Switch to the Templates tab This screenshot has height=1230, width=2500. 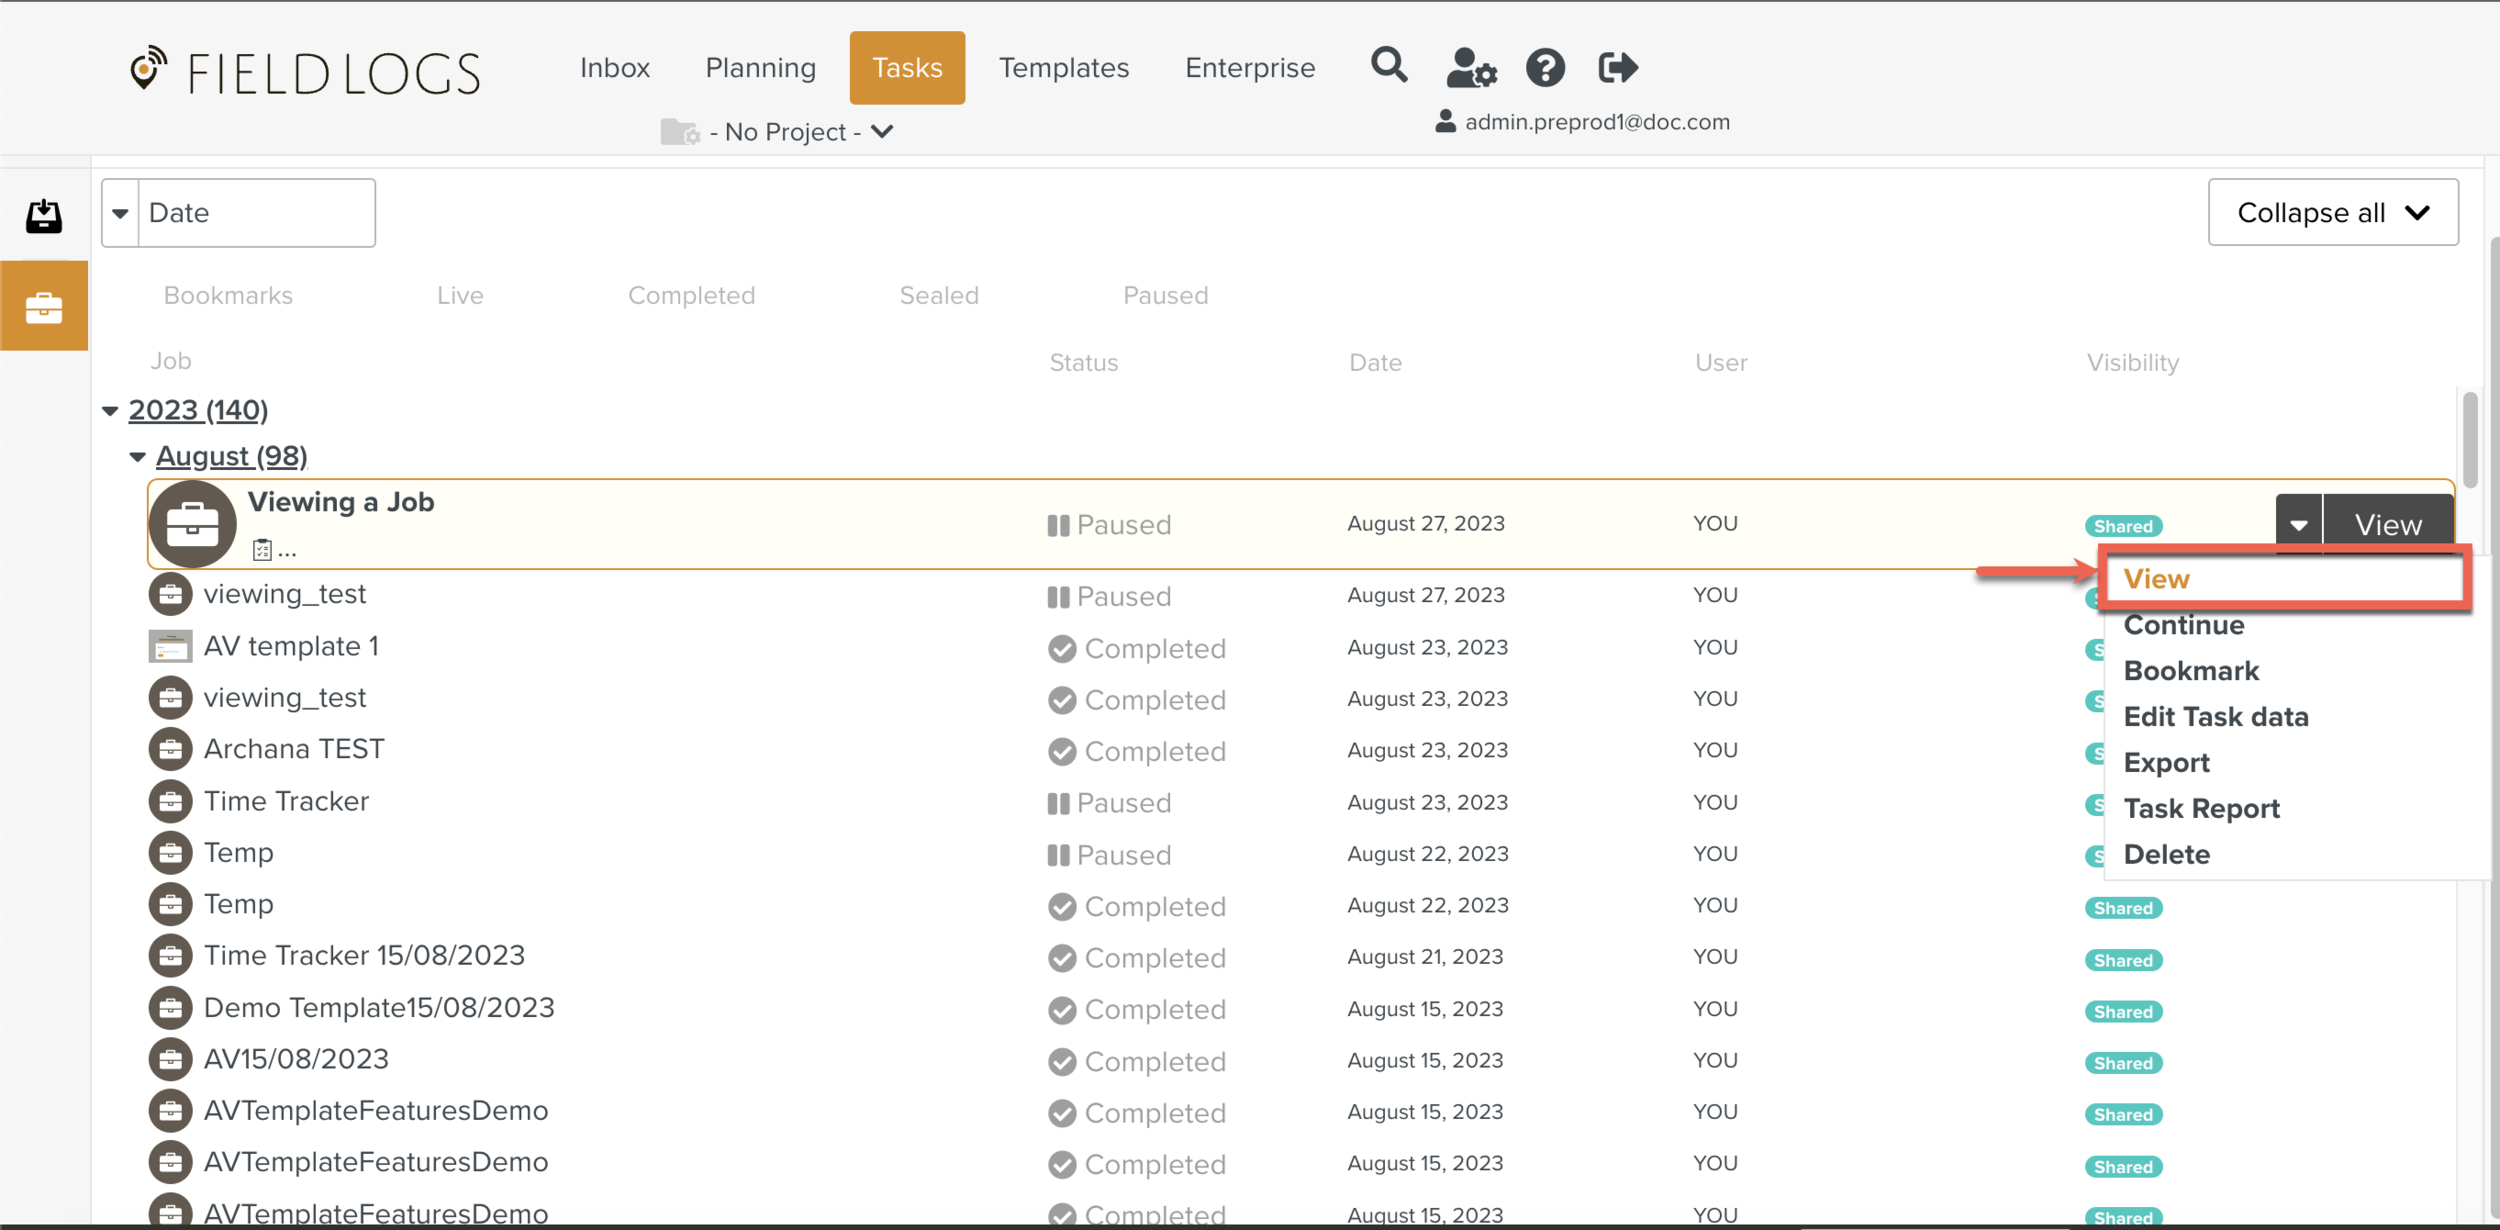tap(1063, 68)
